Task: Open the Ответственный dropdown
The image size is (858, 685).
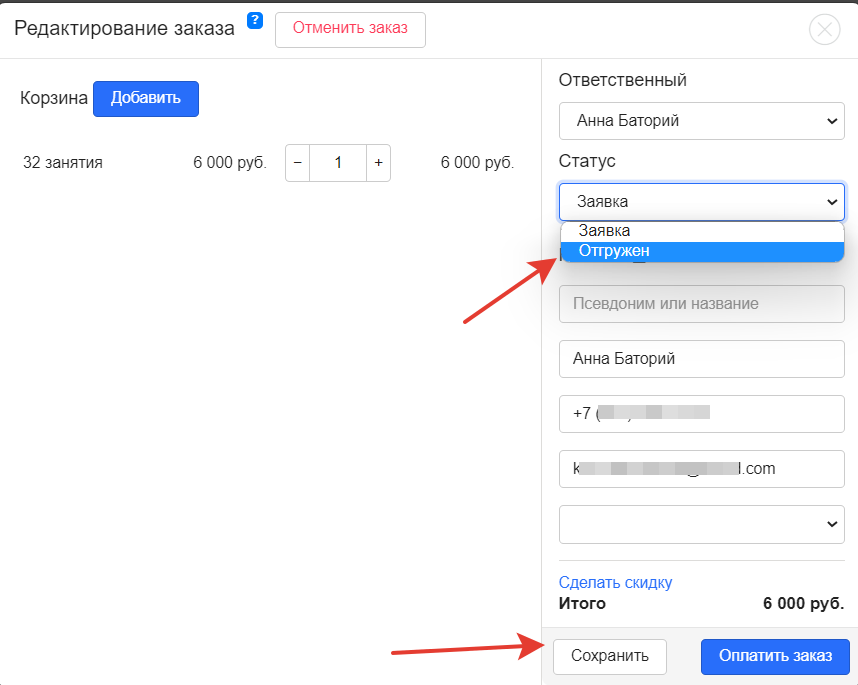Action: [x=702, y=120]
